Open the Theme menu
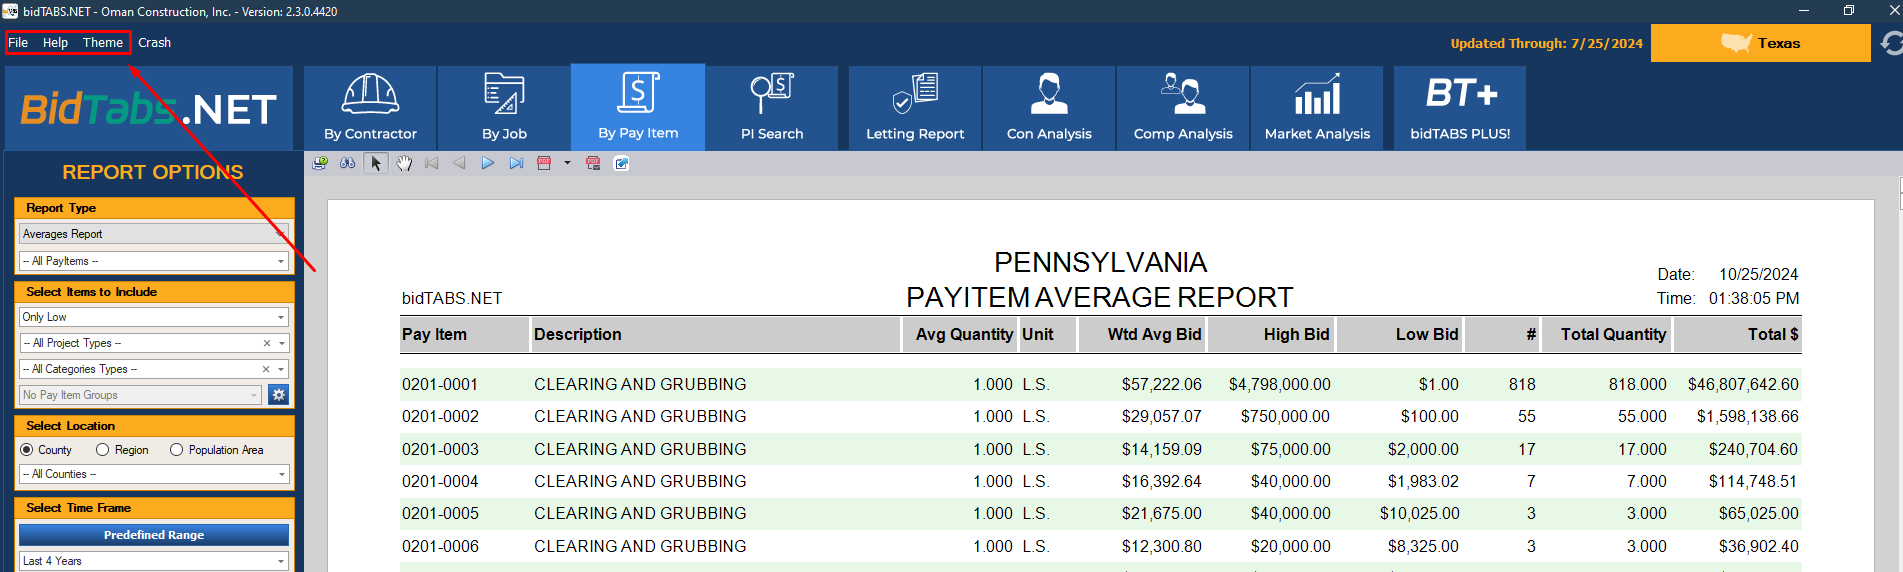The image size is (1903, 572). click(x=103, y=43)
